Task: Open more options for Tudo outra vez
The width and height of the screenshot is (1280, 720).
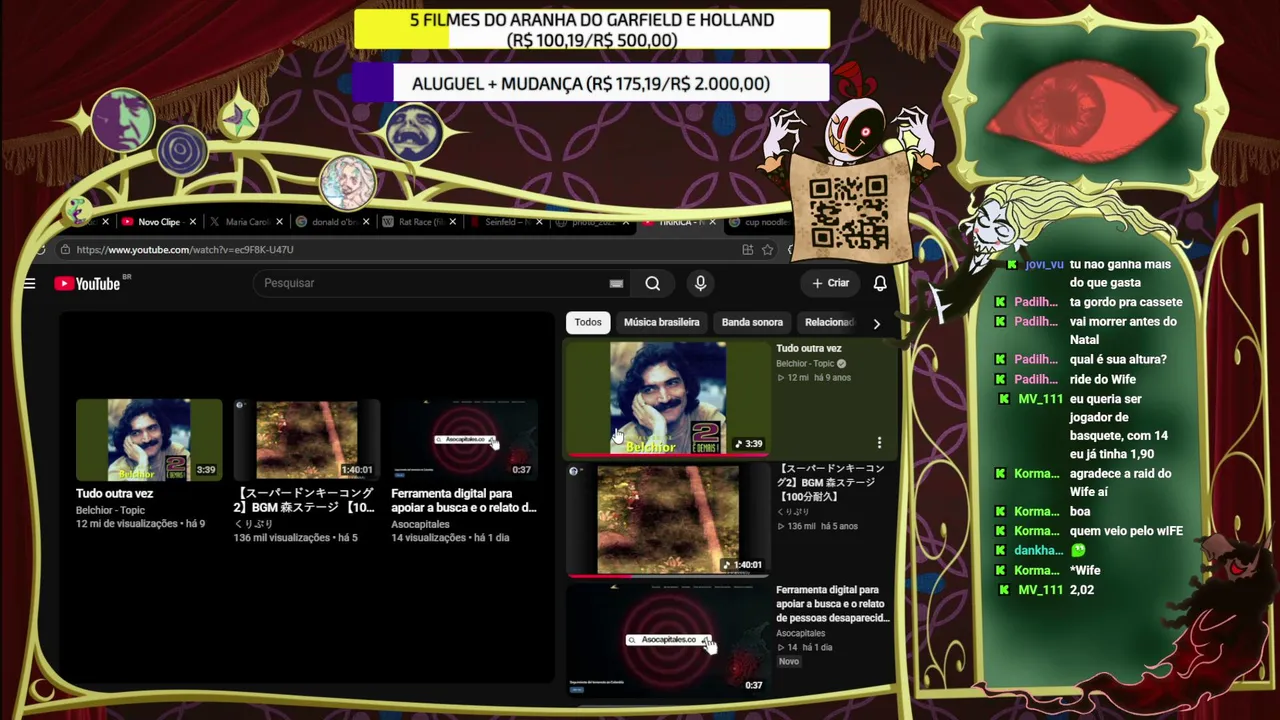Action: tap(879, 442)
